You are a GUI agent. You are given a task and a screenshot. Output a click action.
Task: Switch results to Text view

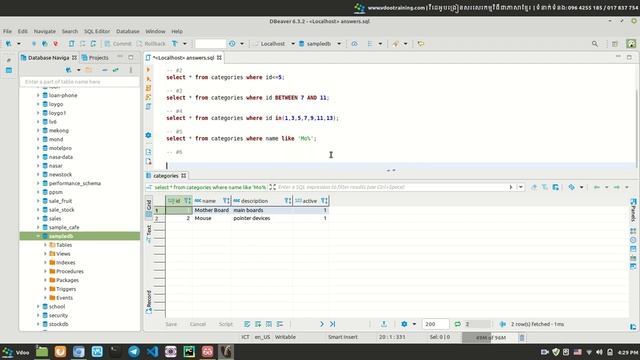pos(149,233)
